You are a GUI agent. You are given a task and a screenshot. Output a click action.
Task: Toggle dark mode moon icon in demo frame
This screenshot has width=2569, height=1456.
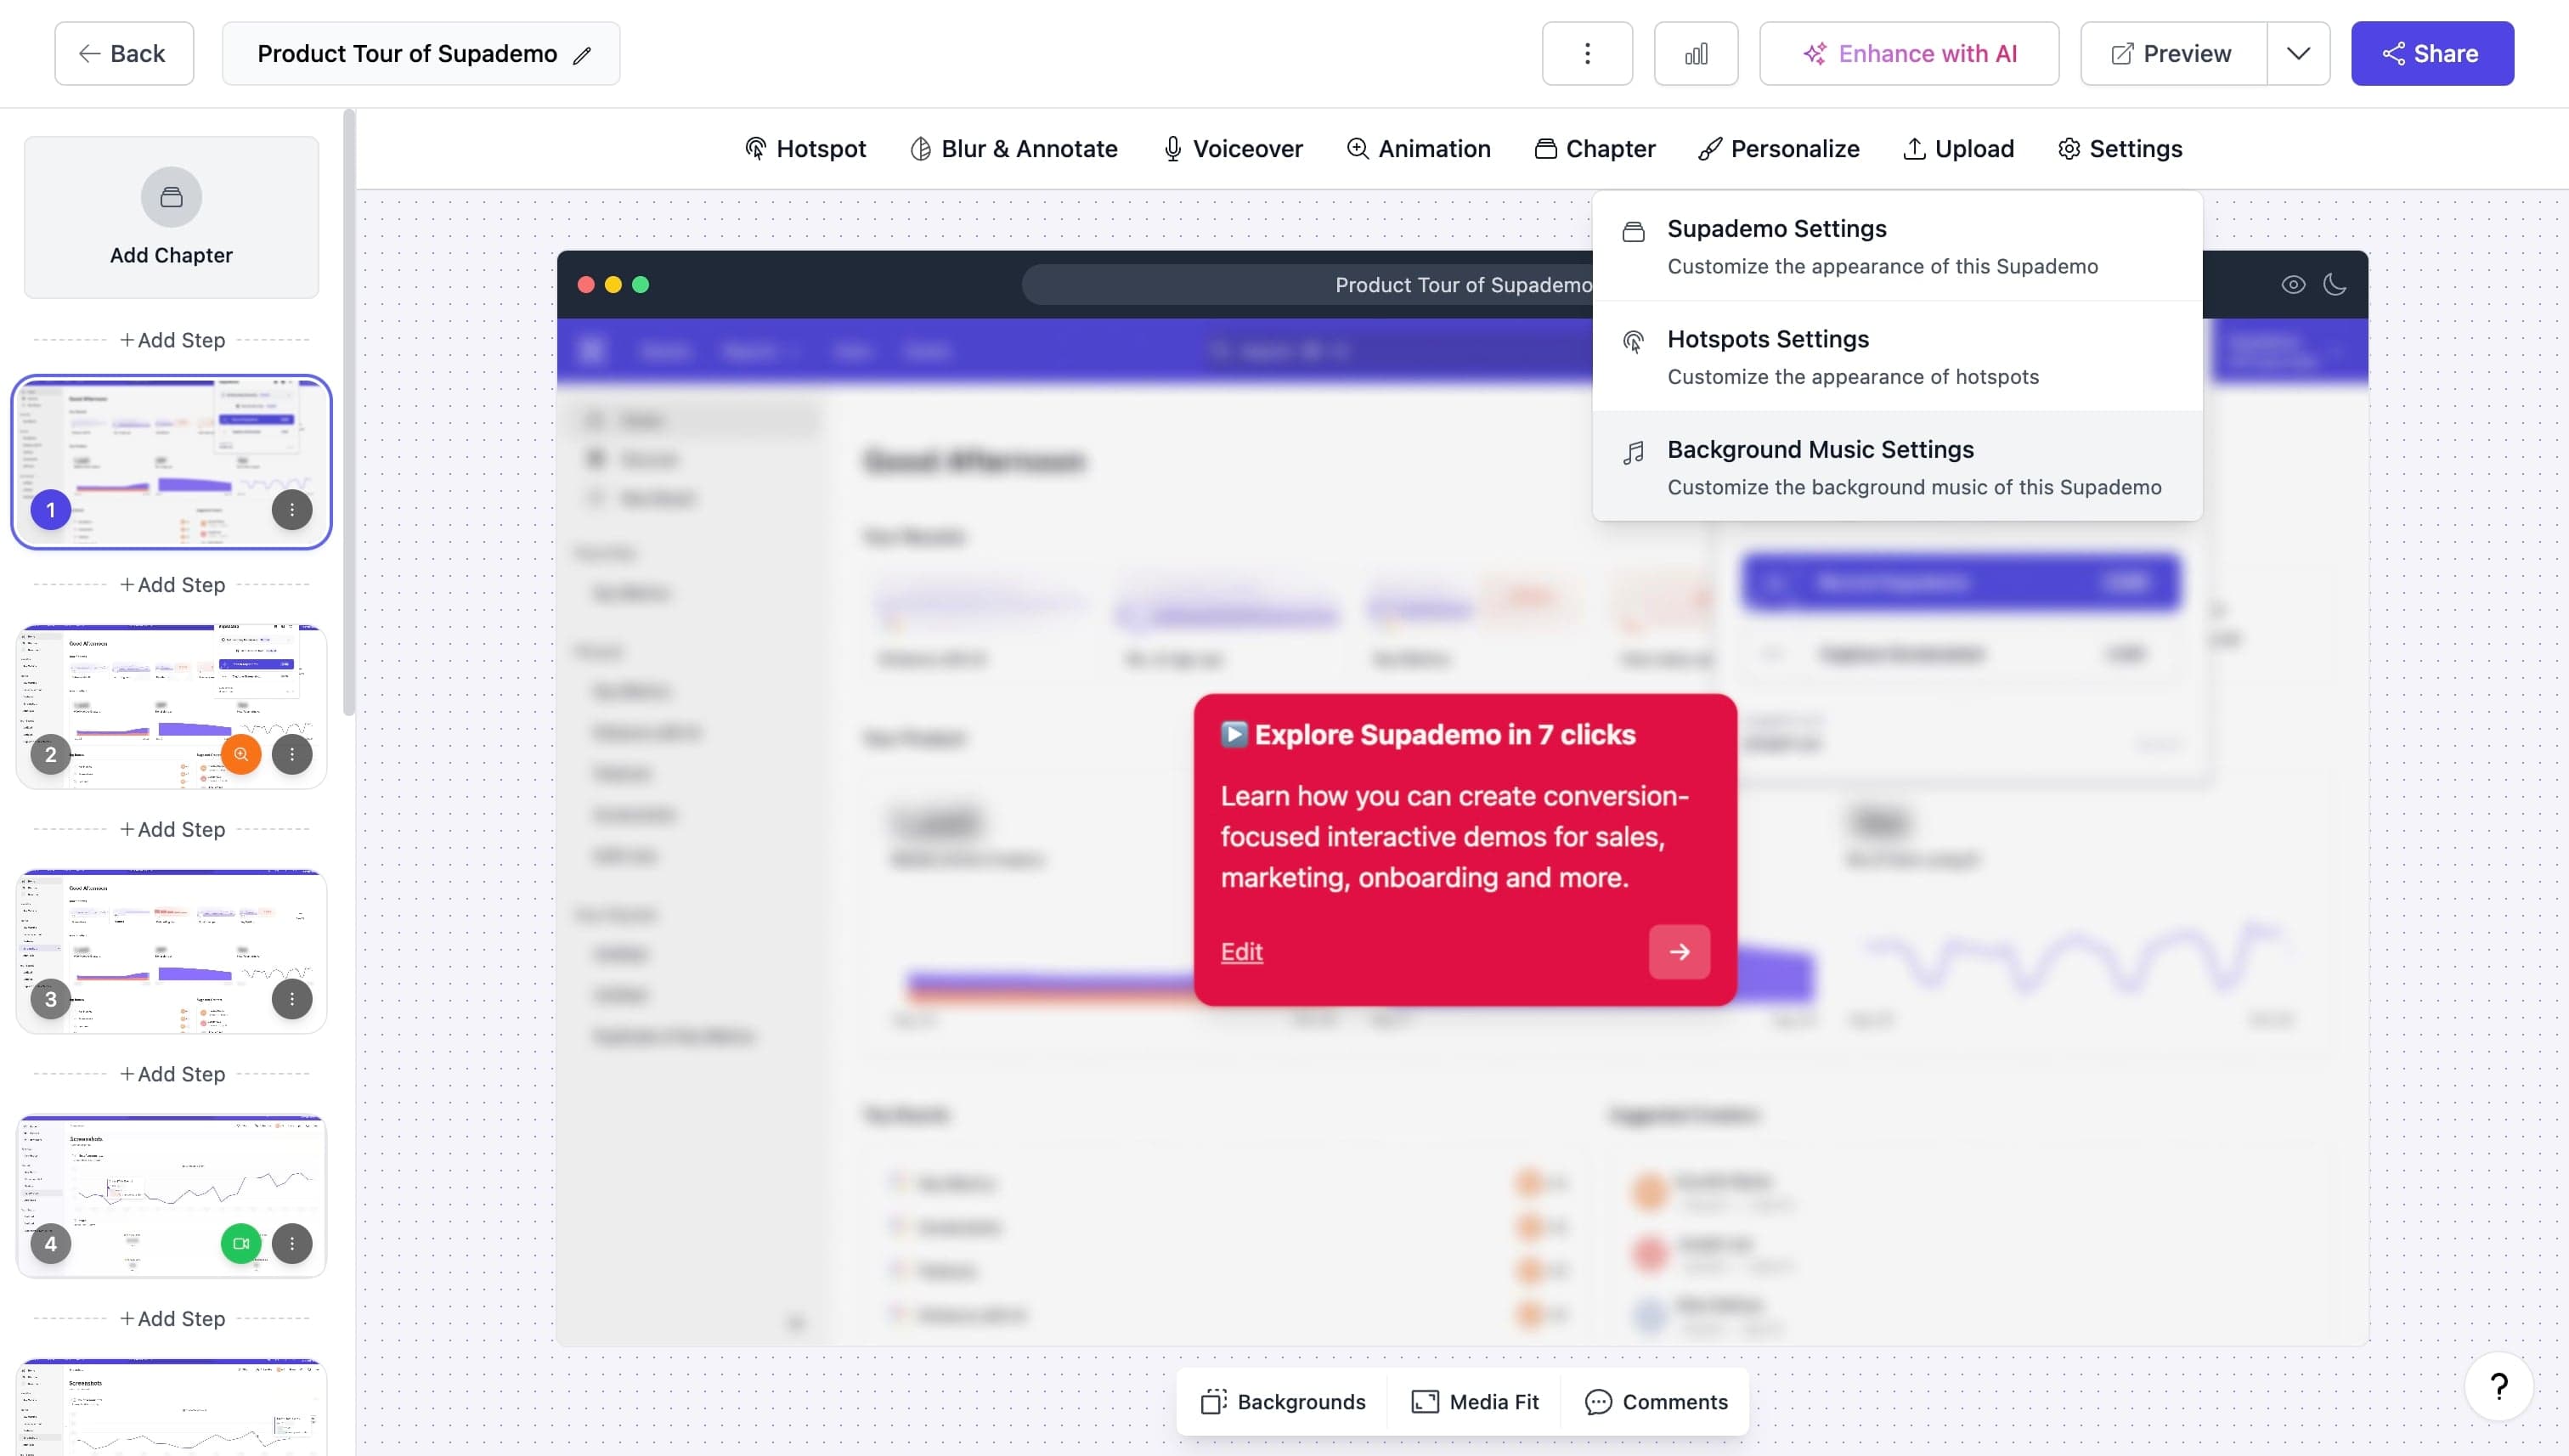pos(2335,285)
